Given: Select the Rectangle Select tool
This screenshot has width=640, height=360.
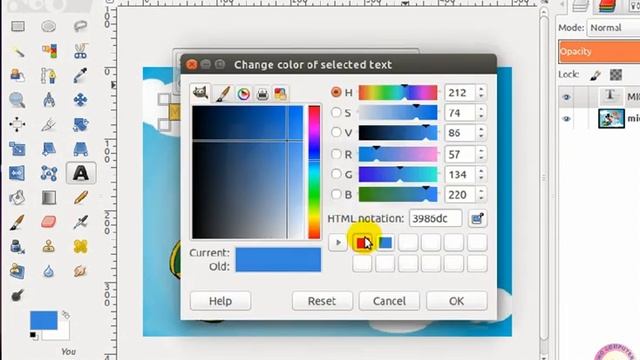Looking at the screenshot, I should point(18,27).
